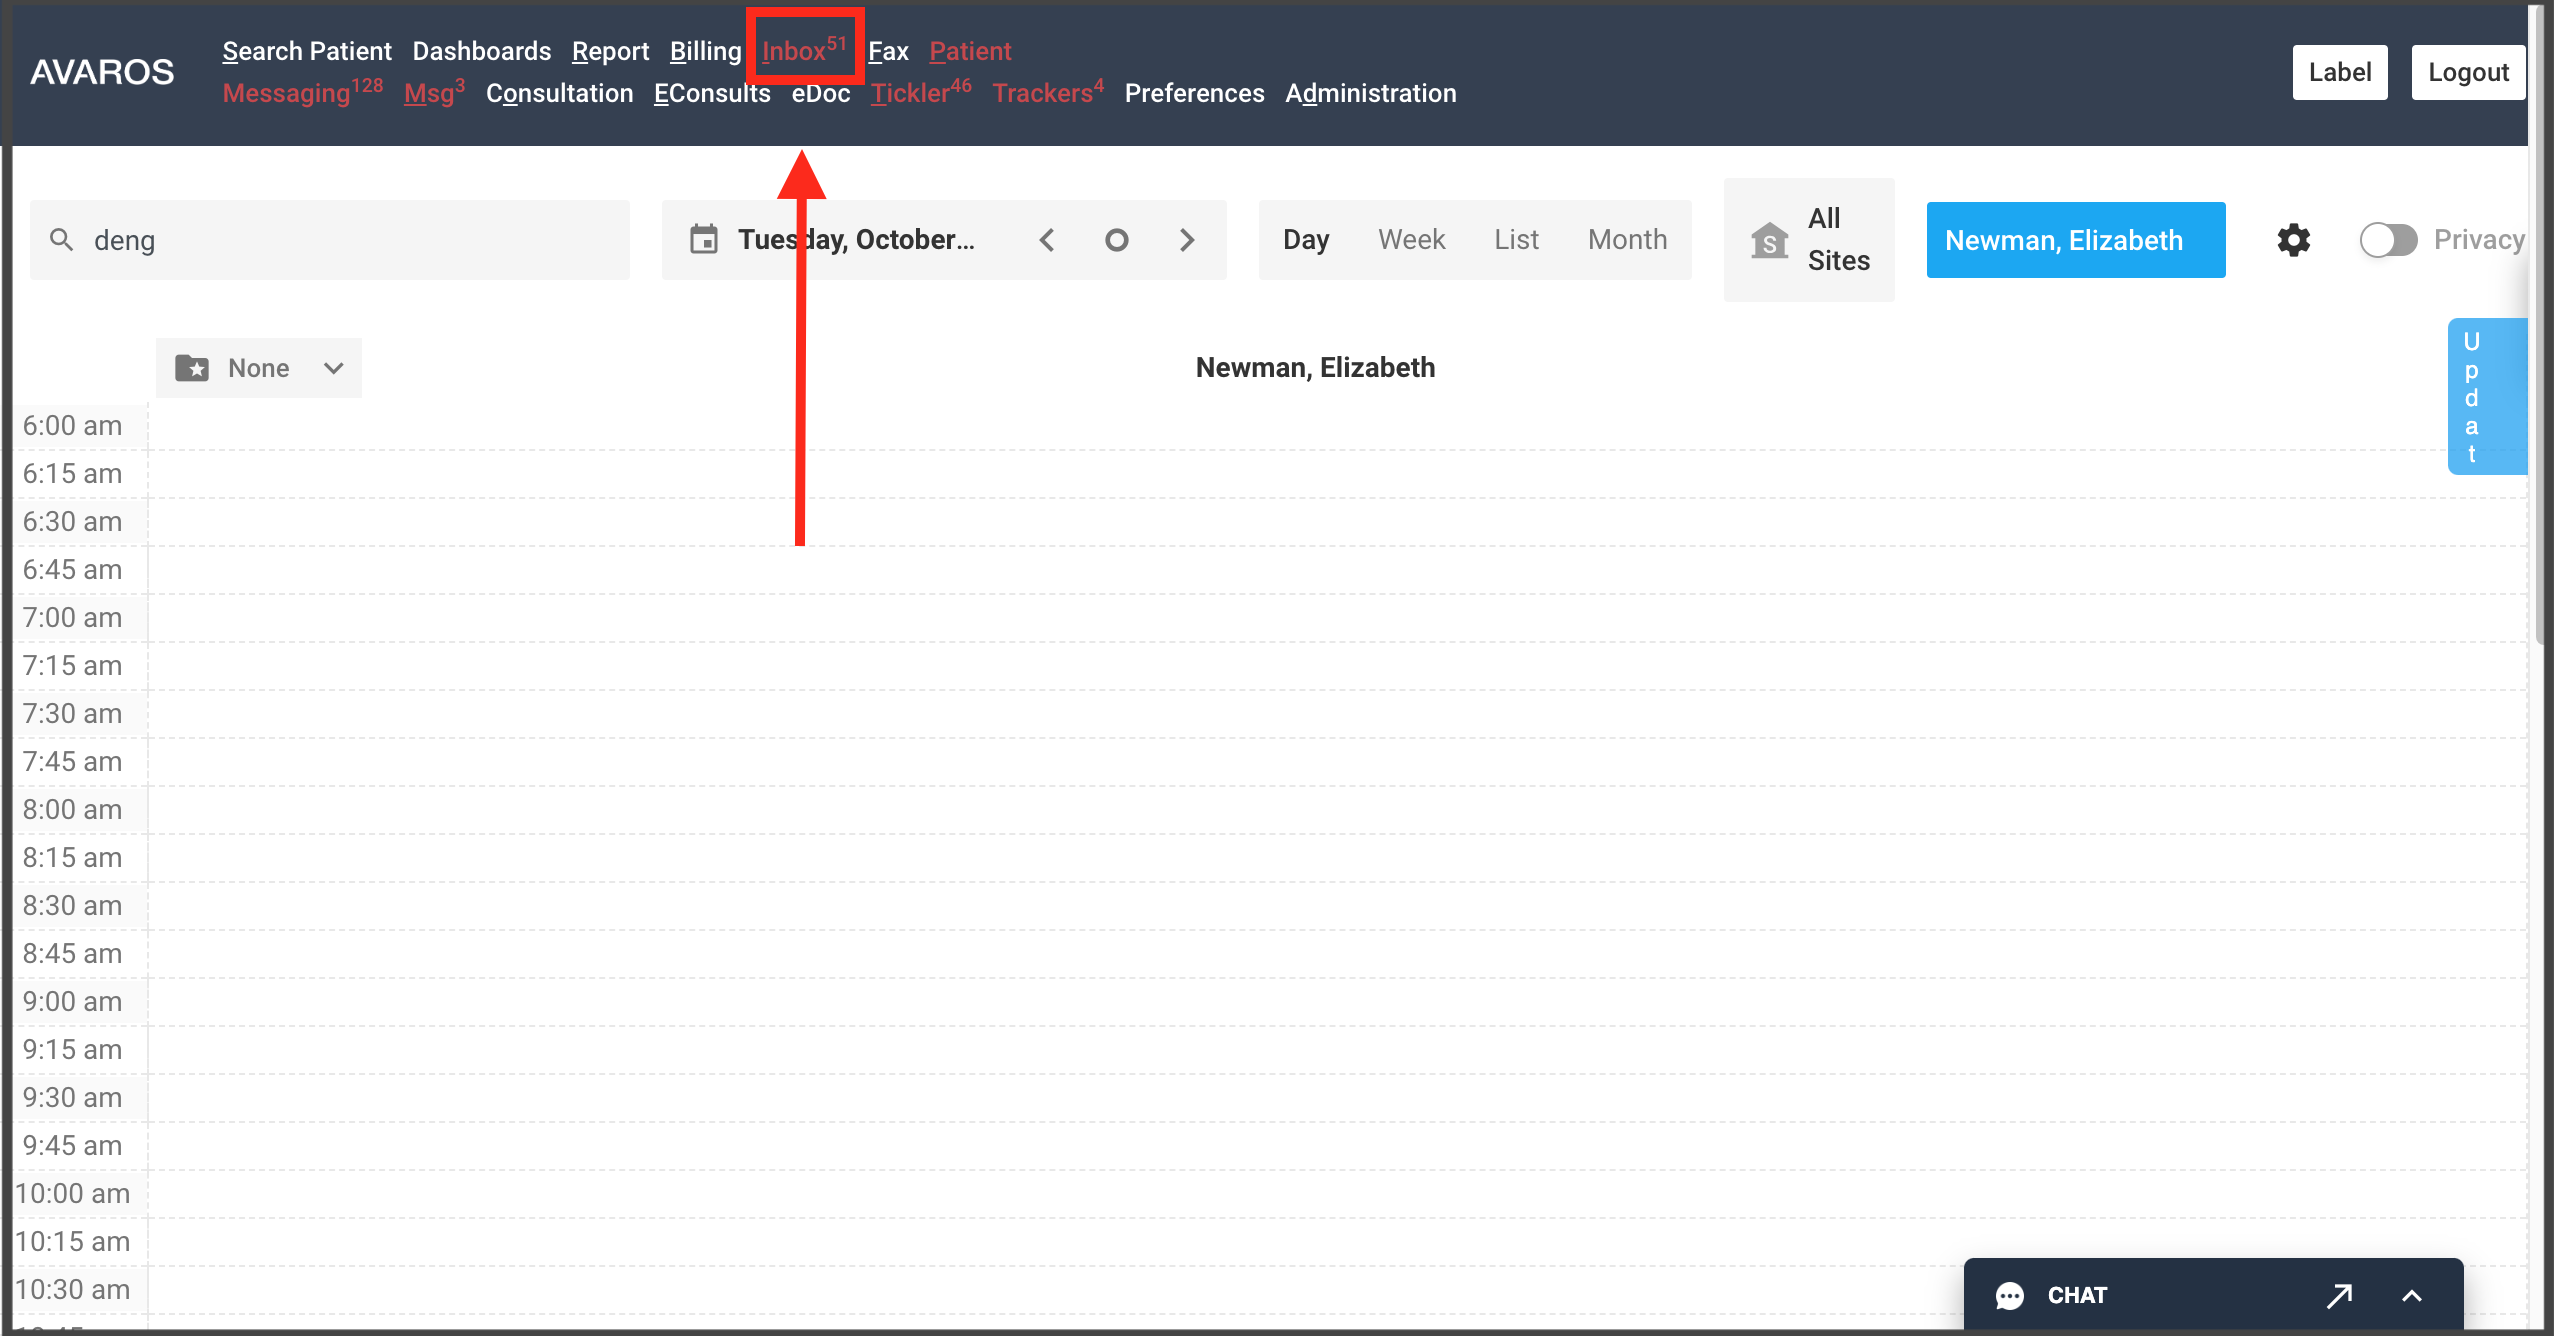The image size is (2554, 1336).
Task: Expand chat panel with up chevron
Action: 2412,1296
